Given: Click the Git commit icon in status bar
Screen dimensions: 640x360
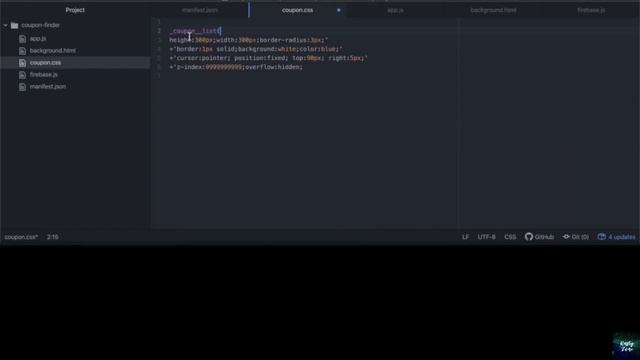Looking at the screenshot, I should coord(566,237).
